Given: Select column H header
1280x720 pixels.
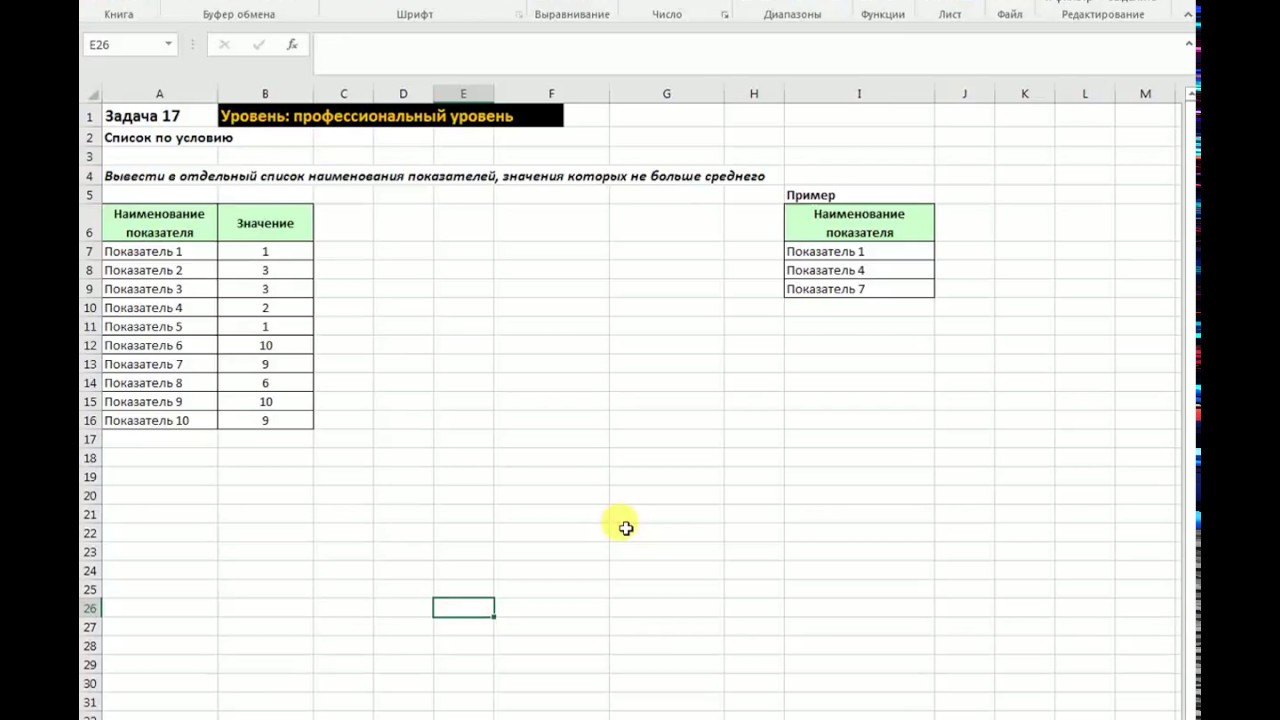Looking at the screenshot, I should click(x=754, y=94).
